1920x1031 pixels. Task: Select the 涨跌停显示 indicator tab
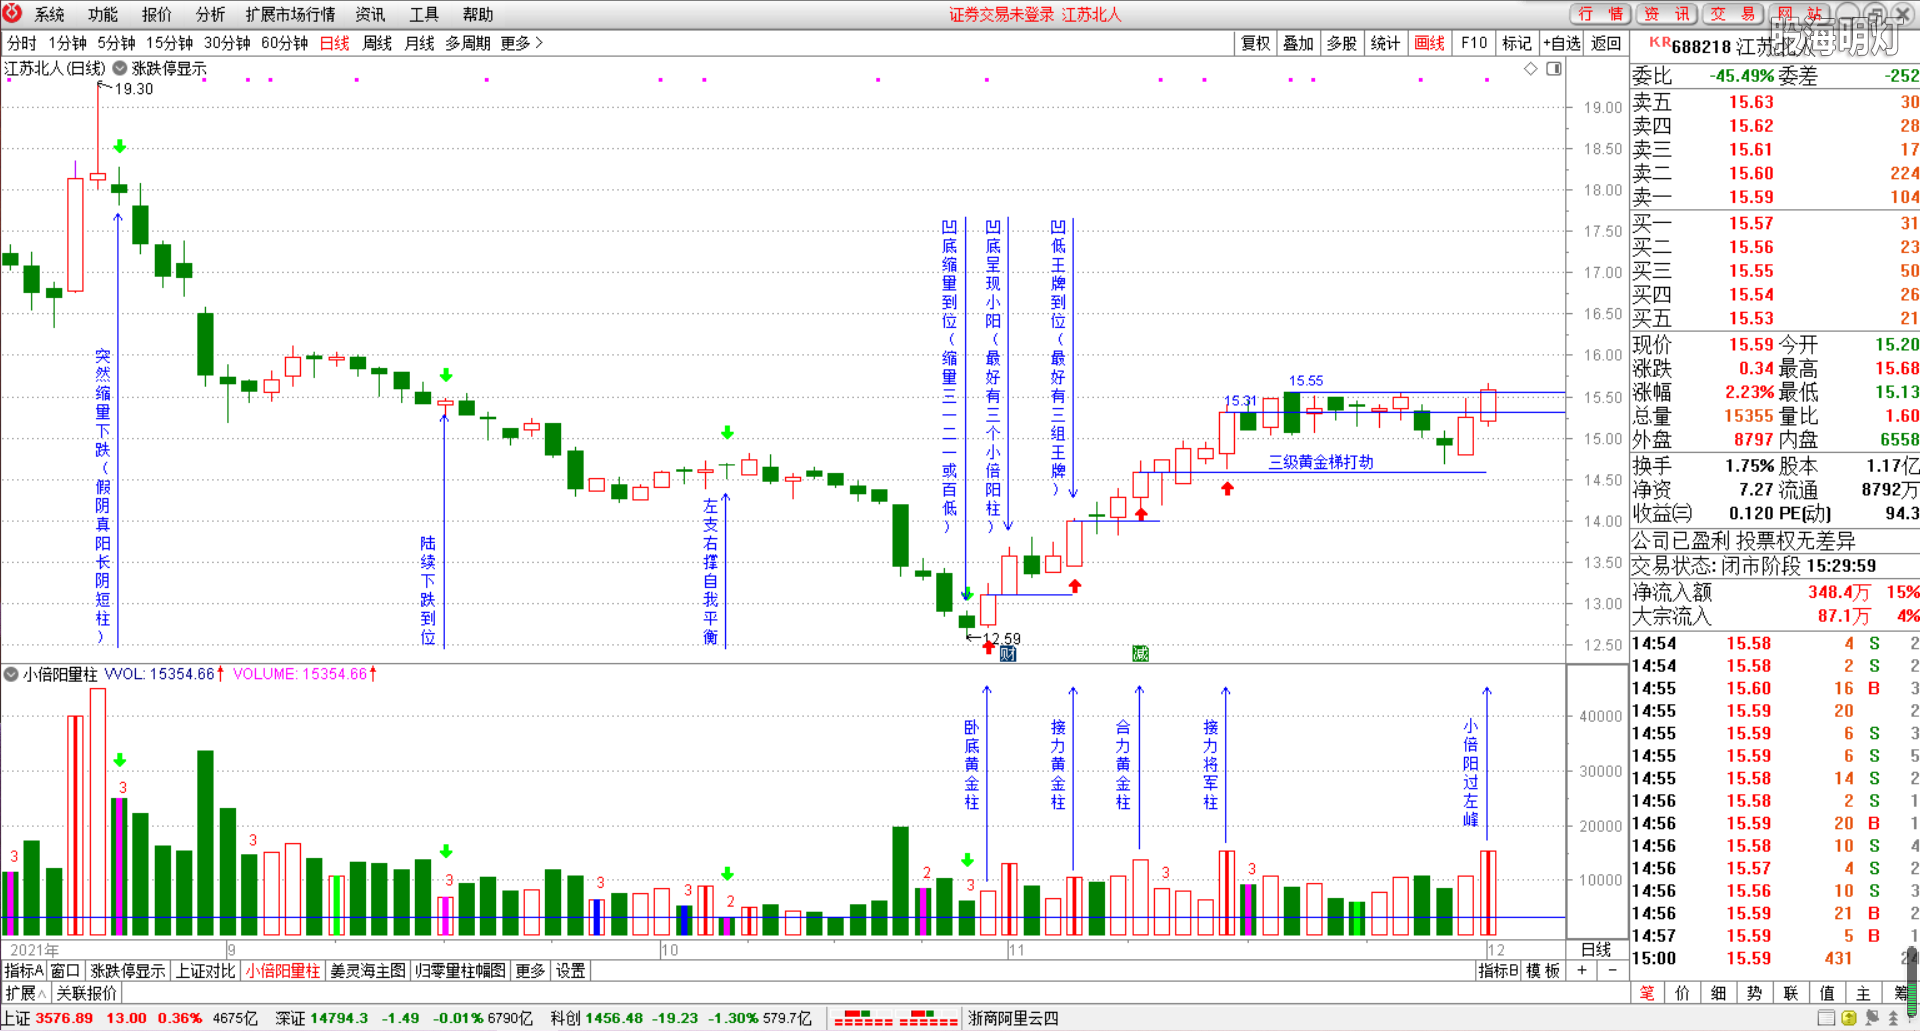[128, 970]
